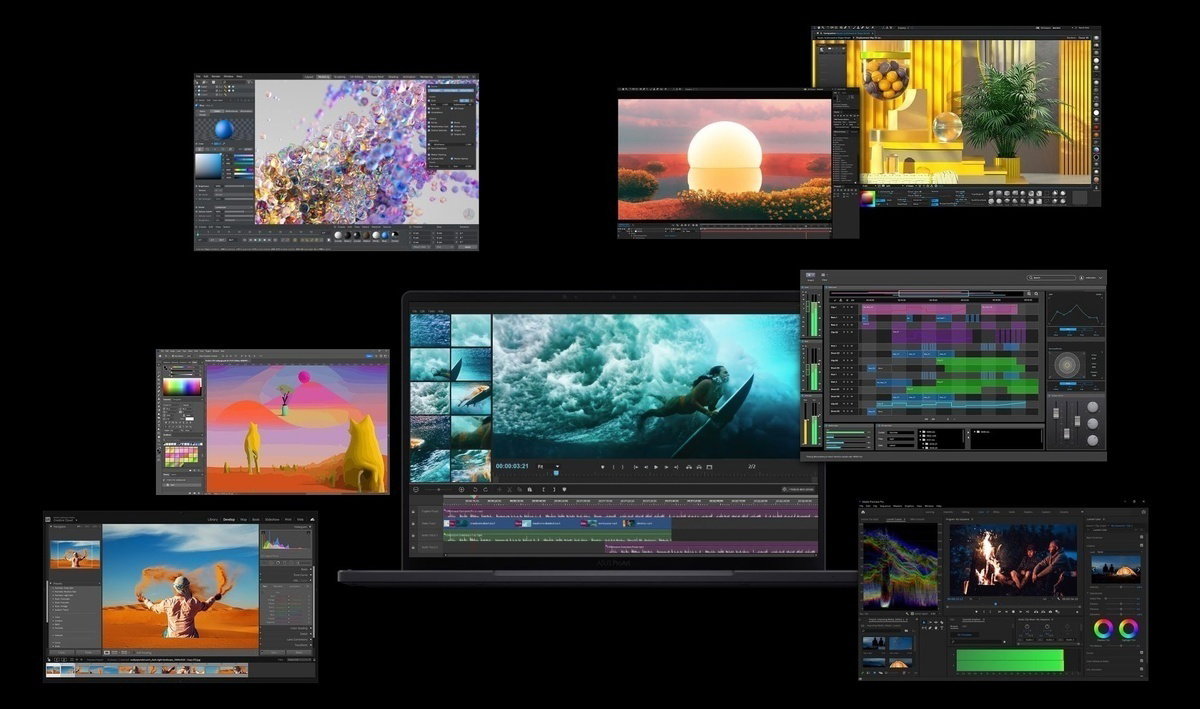Open the Book module in Lightroom
The image size is (1200, 709).
point(256,520)
